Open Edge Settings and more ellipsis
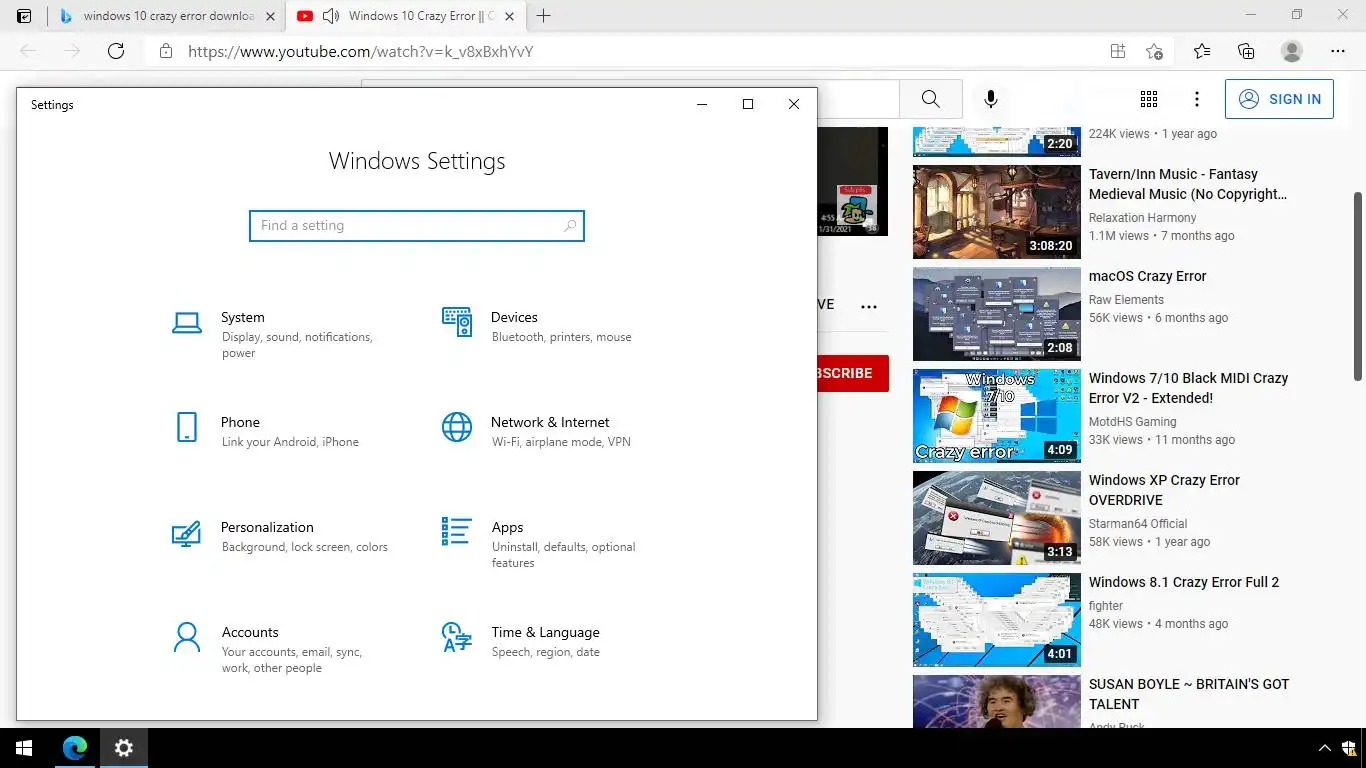The height and width of the screenshot is (768, 1366). click(1338, 51)
